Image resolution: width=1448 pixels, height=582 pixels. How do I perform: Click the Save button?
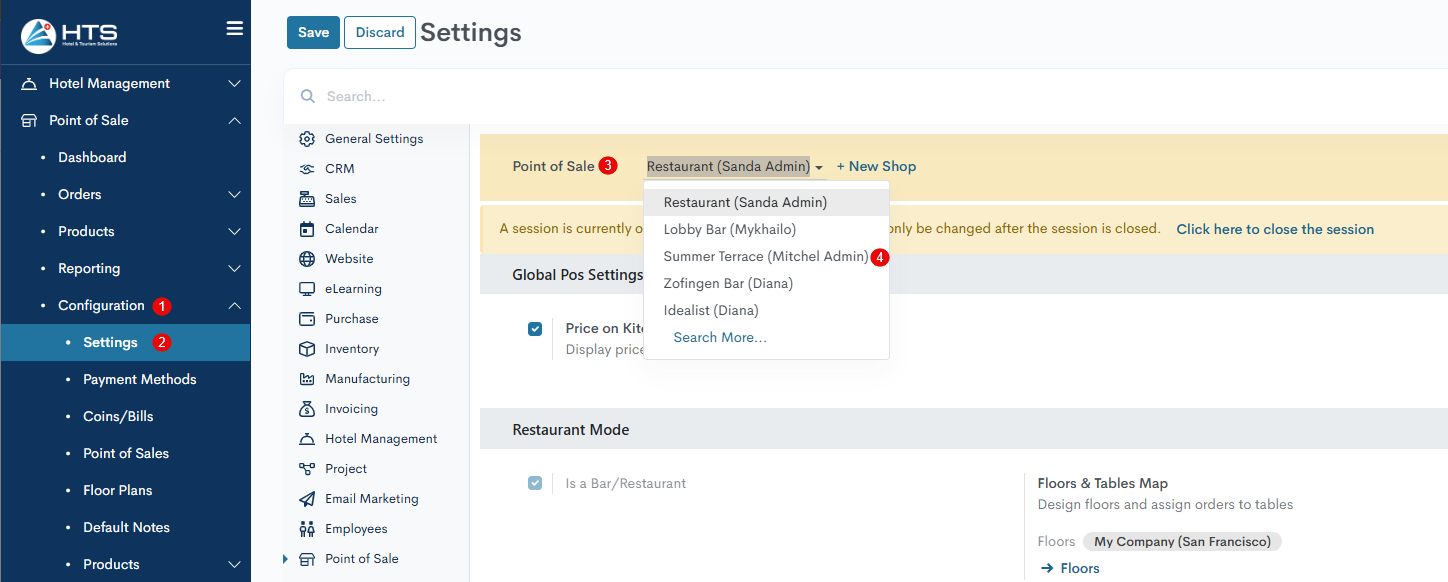pos(313,33)
